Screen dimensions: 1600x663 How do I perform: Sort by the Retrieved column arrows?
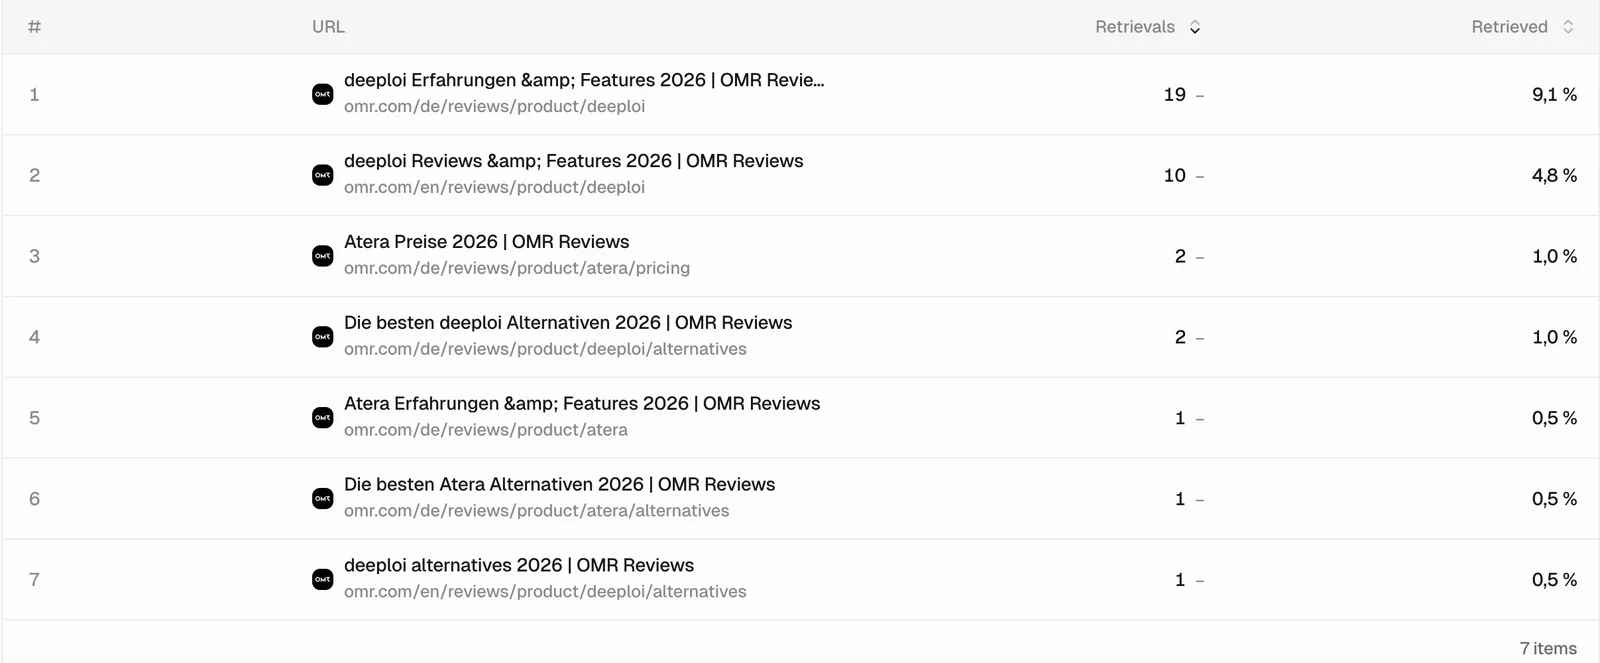tap(1568, 27)
